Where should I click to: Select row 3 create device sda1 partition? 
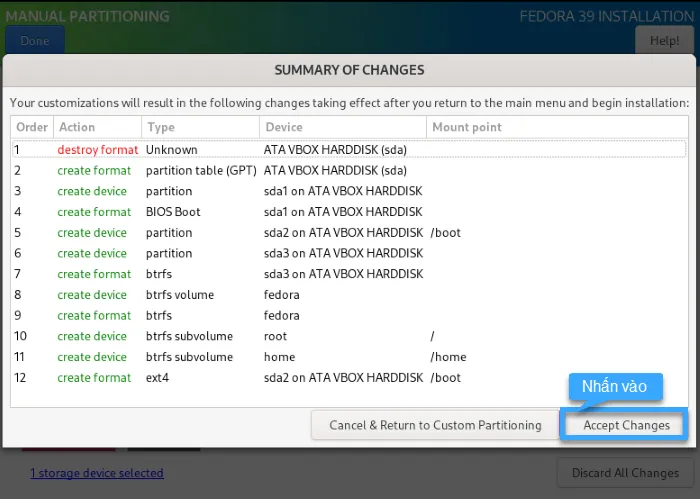349,191
